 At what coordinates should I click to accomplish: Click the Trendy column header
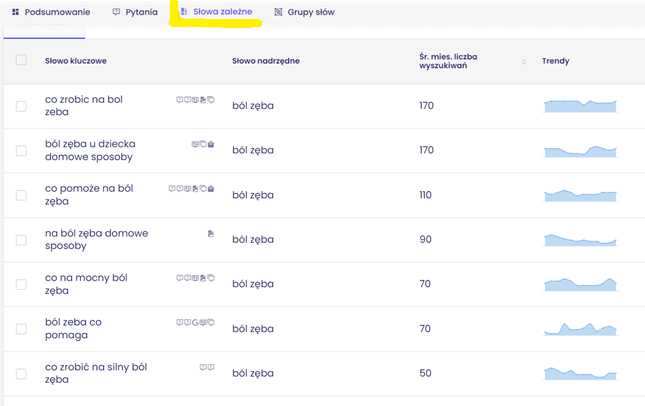point(555,61)
